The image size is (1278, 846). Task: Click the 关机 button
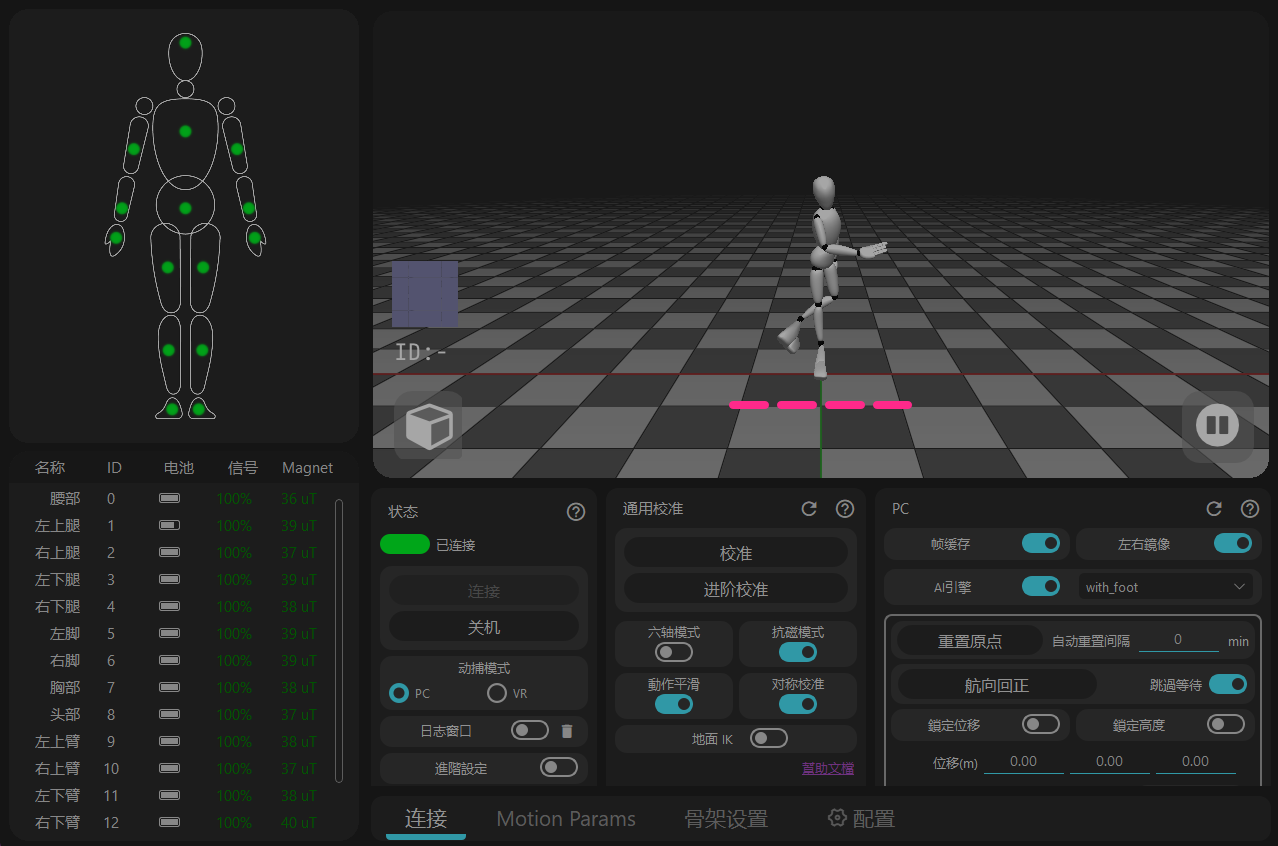click(x=484, y=627)
